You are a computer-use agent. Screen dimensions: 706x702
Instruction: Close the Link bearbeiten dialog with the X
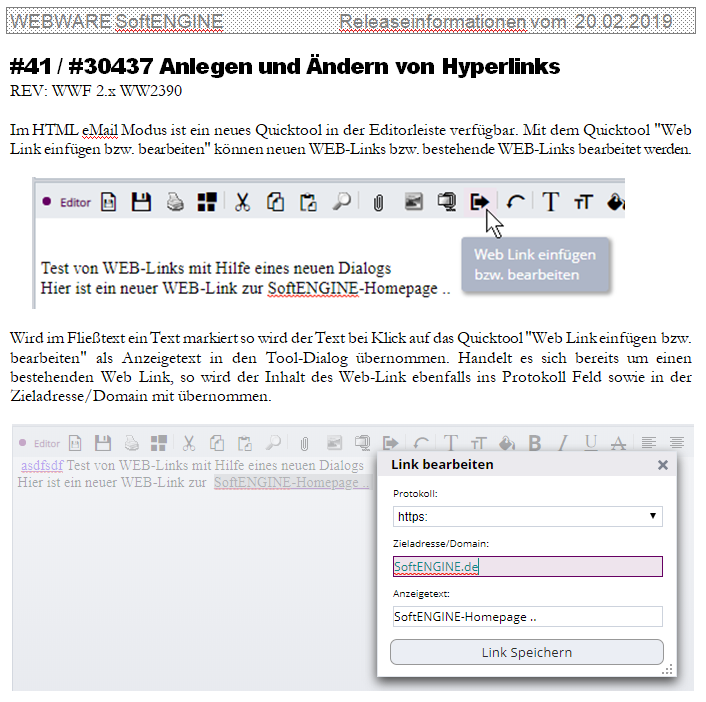coord(663,465)
